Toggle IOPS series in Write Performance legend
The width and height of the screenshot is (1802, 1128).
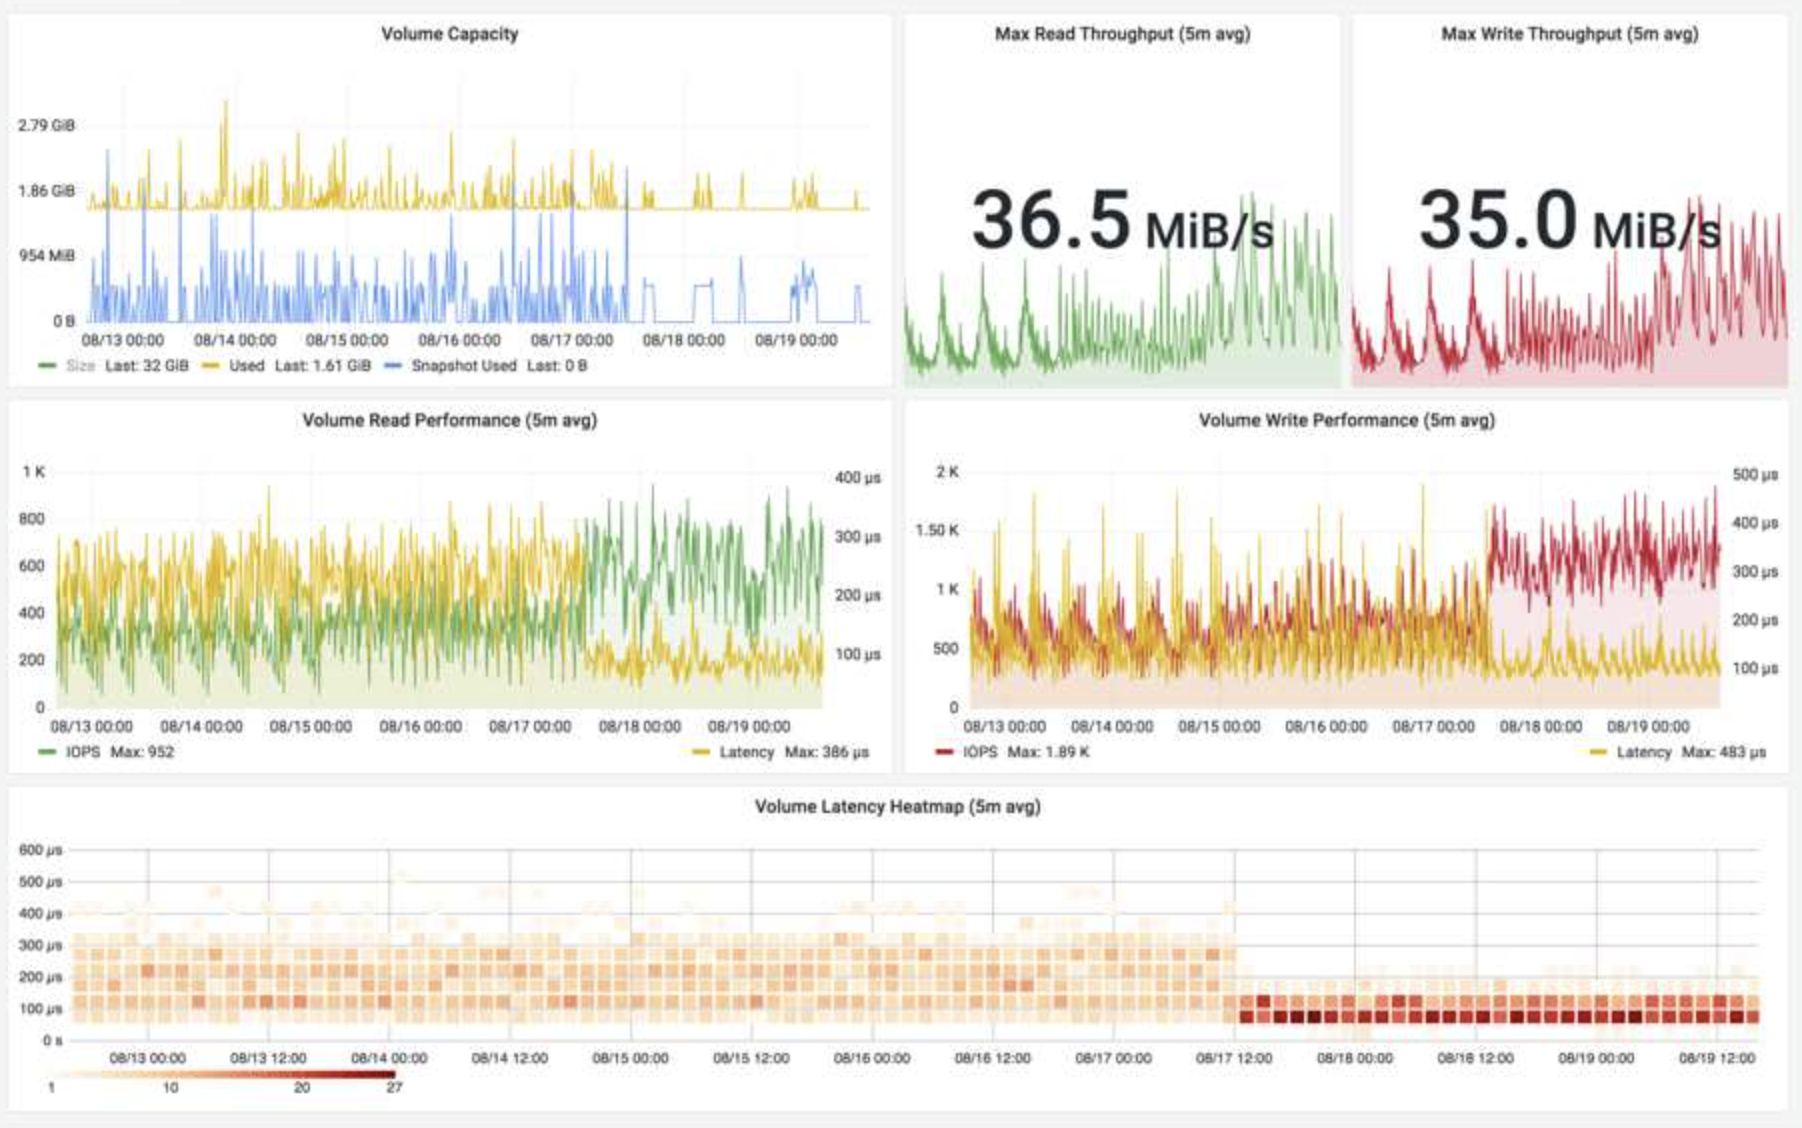coord(980,752)
